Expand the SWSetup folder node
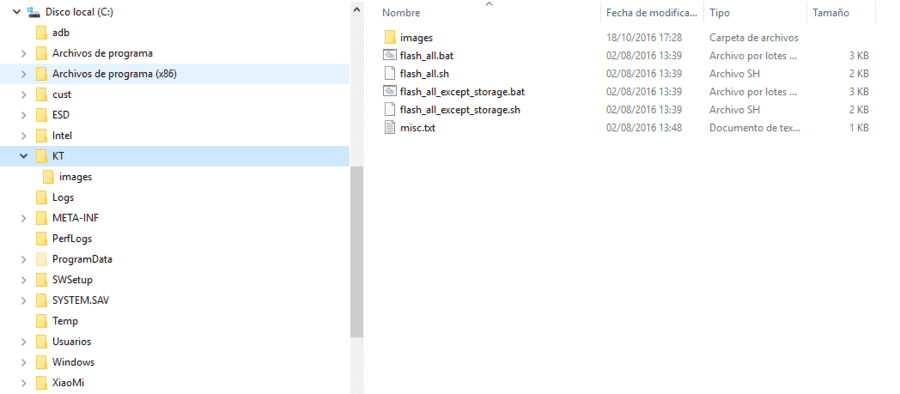This screenshot has height=394, width=900. (24, 280)
